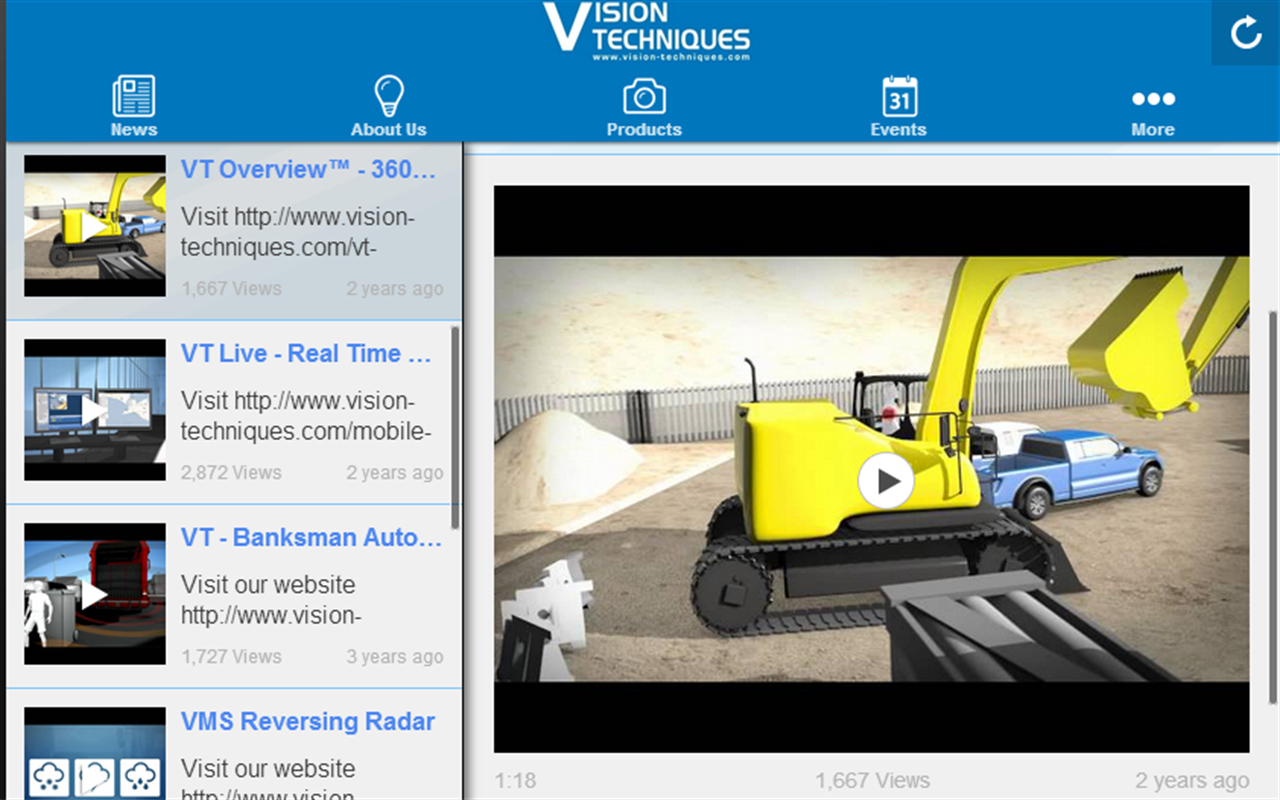This screenshot has height=800, width=1280.
Task: Open the VMS Reversing Radar video link
Action: click(306, 722)
